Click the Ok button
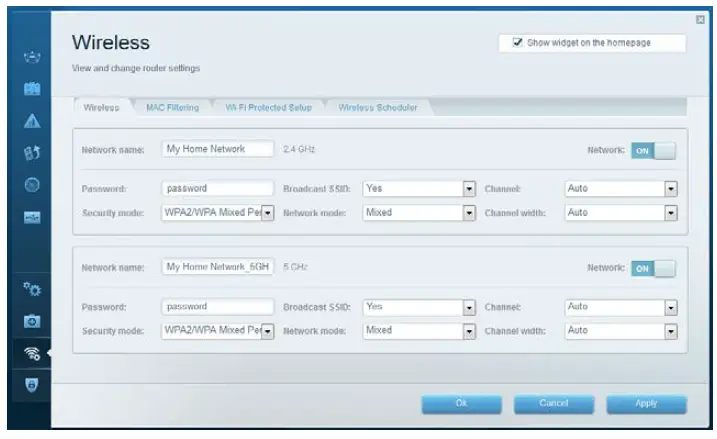 coord(461,404)
